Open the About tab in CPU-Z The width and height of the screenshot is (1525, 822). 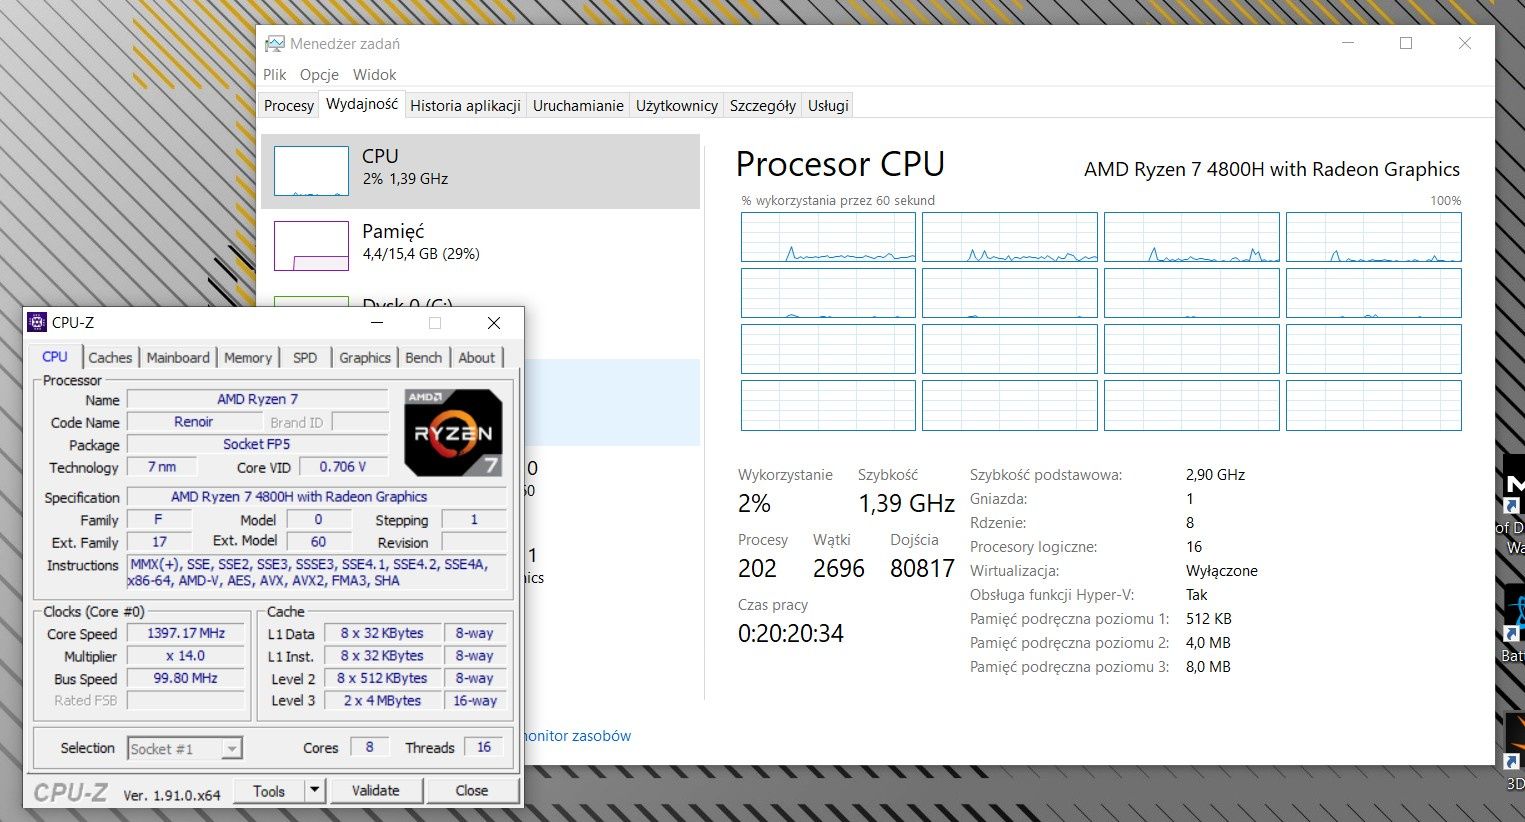coord(477,358)
